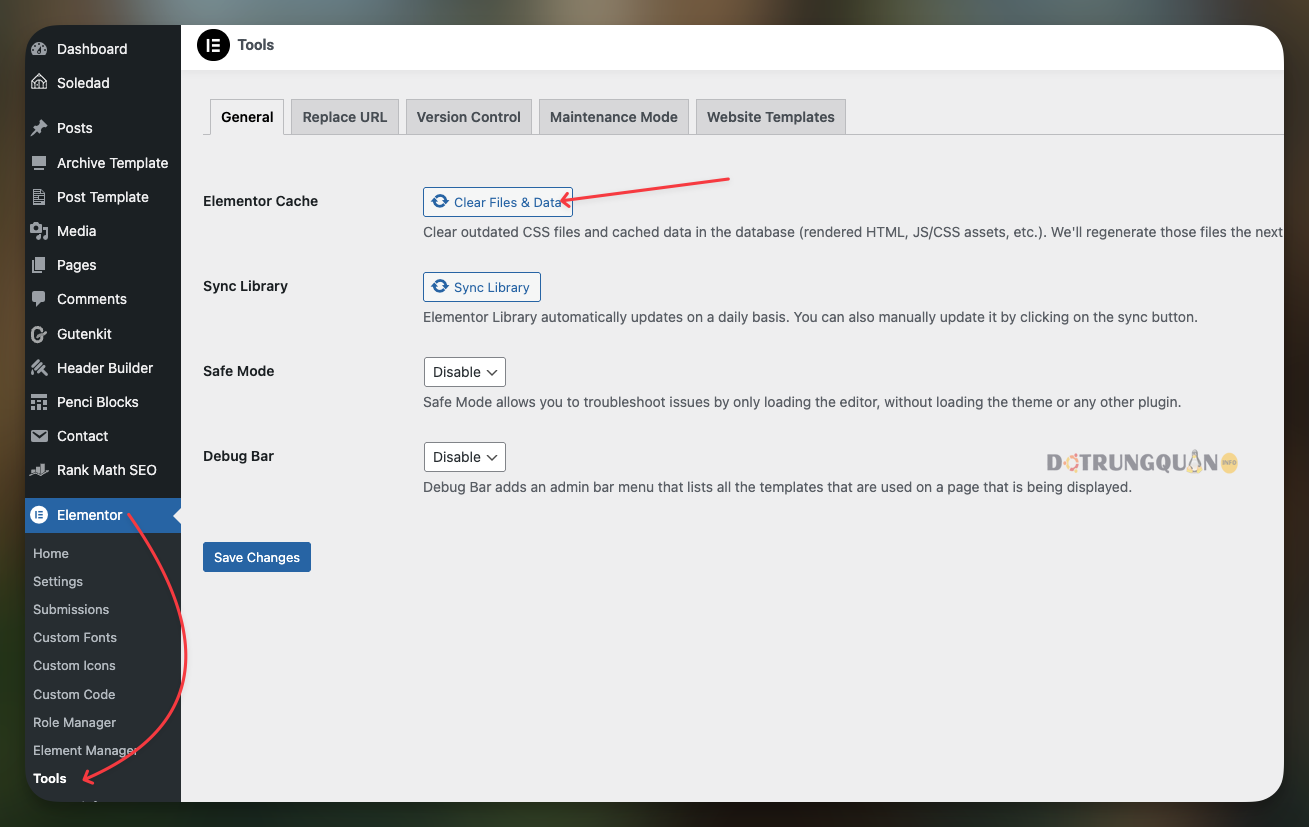
Task: Open the Version Control tab
Action: (x=469, y=117)
